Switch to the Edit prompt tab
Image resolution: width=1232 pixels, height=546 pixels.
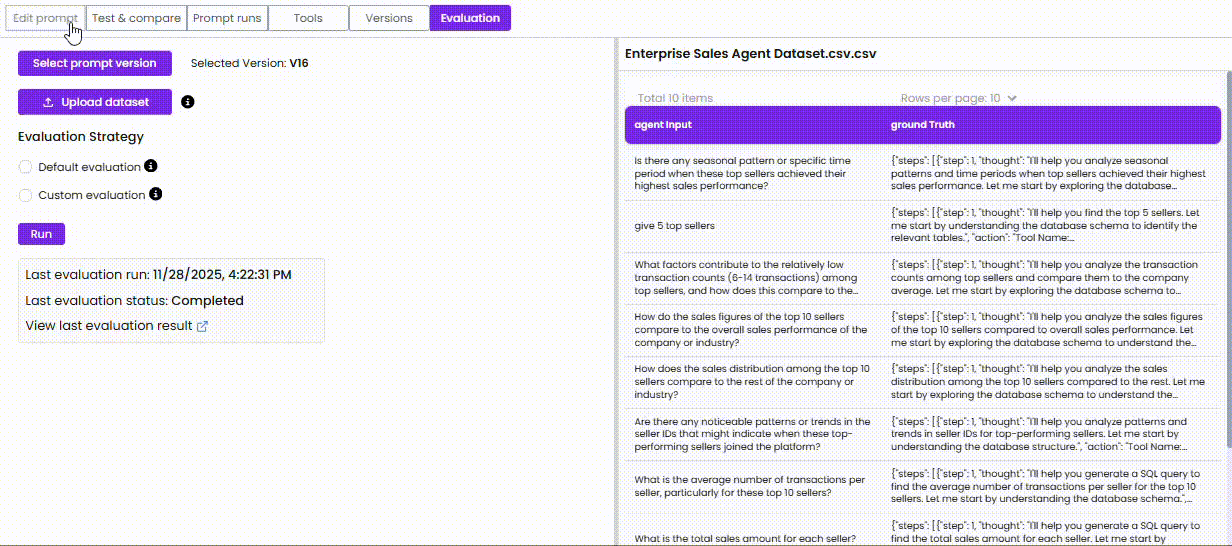click(45, 18)
